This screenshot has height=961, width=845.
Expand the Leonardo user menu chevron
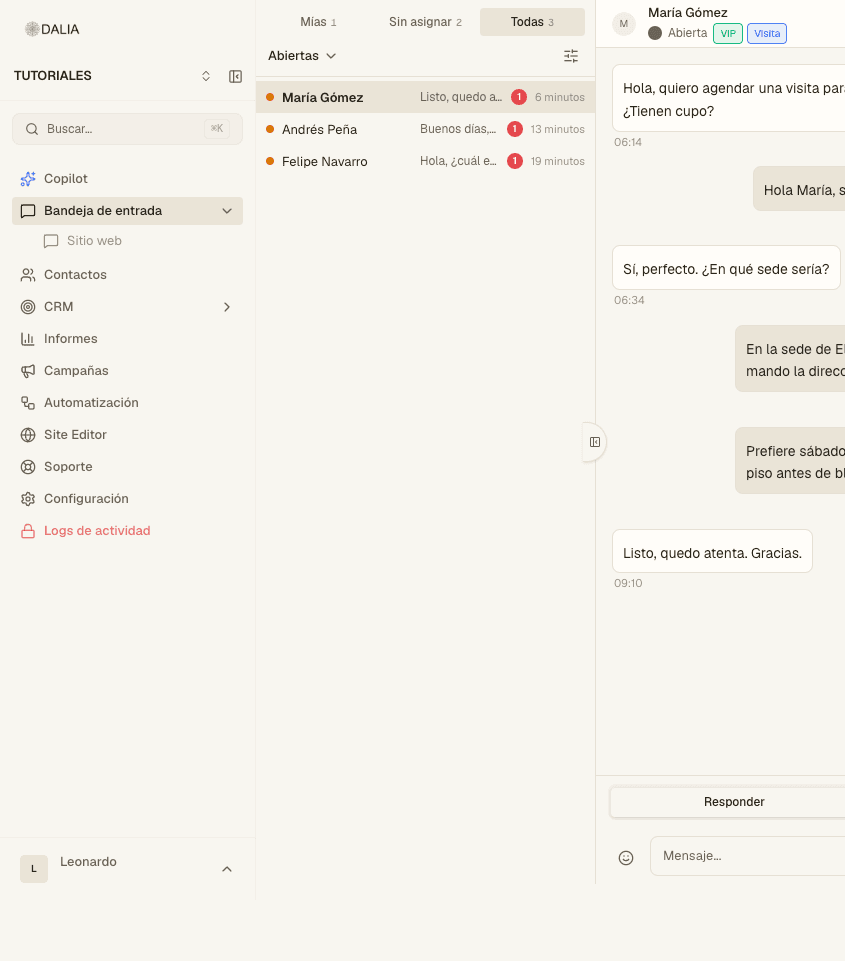227,869
